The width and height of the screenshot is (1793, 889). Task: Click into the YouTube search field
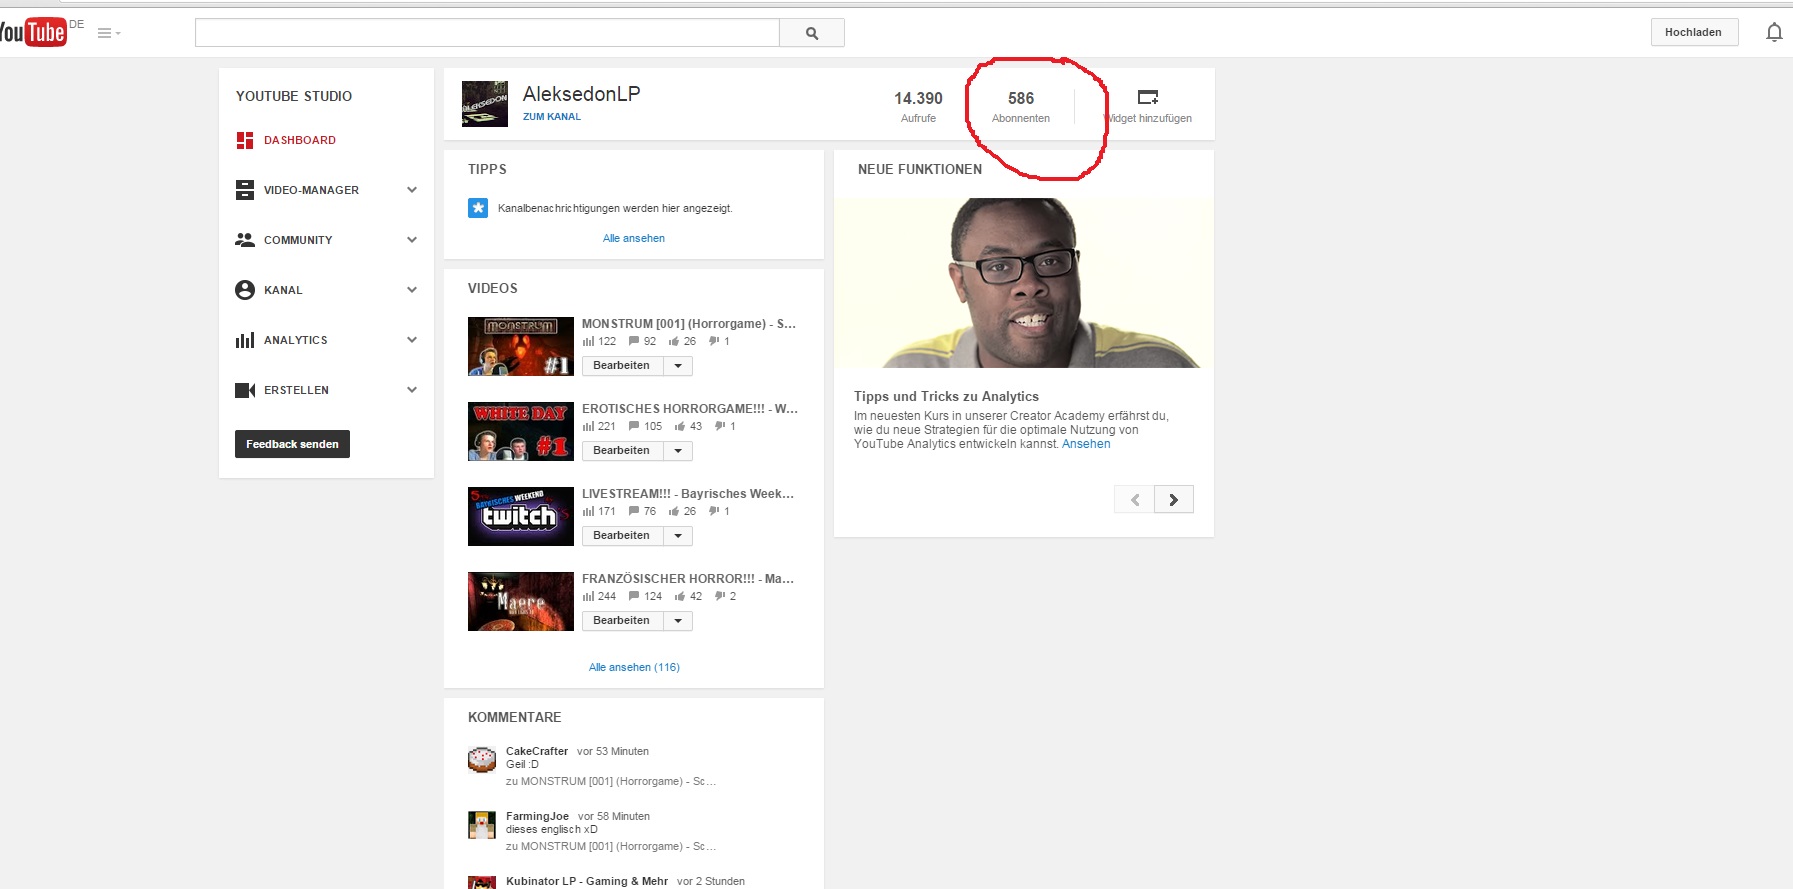(x=487, y=33)
